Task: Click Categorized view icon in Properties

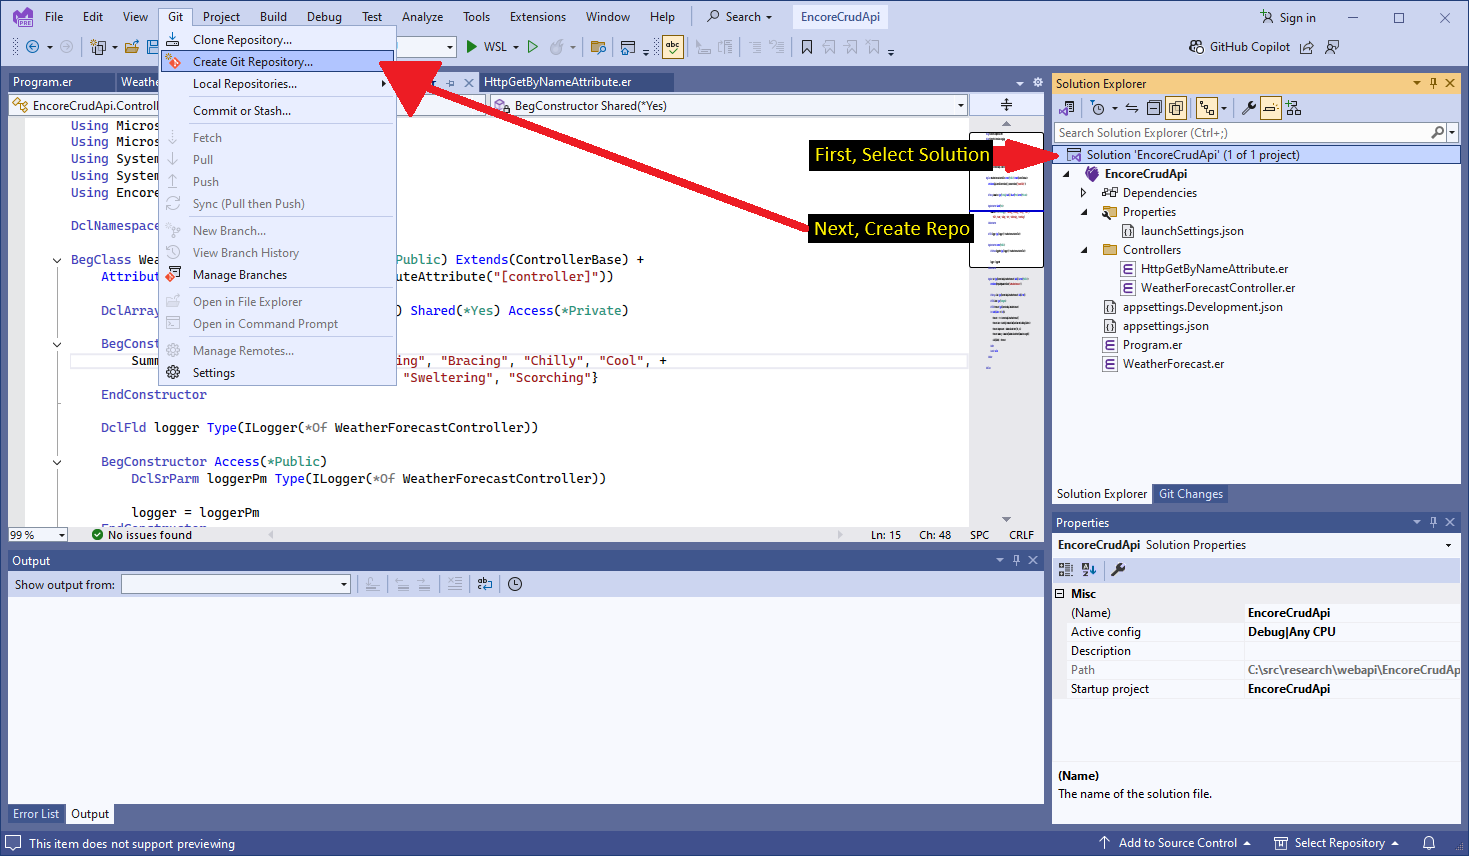Action: tap(1066, 570)
